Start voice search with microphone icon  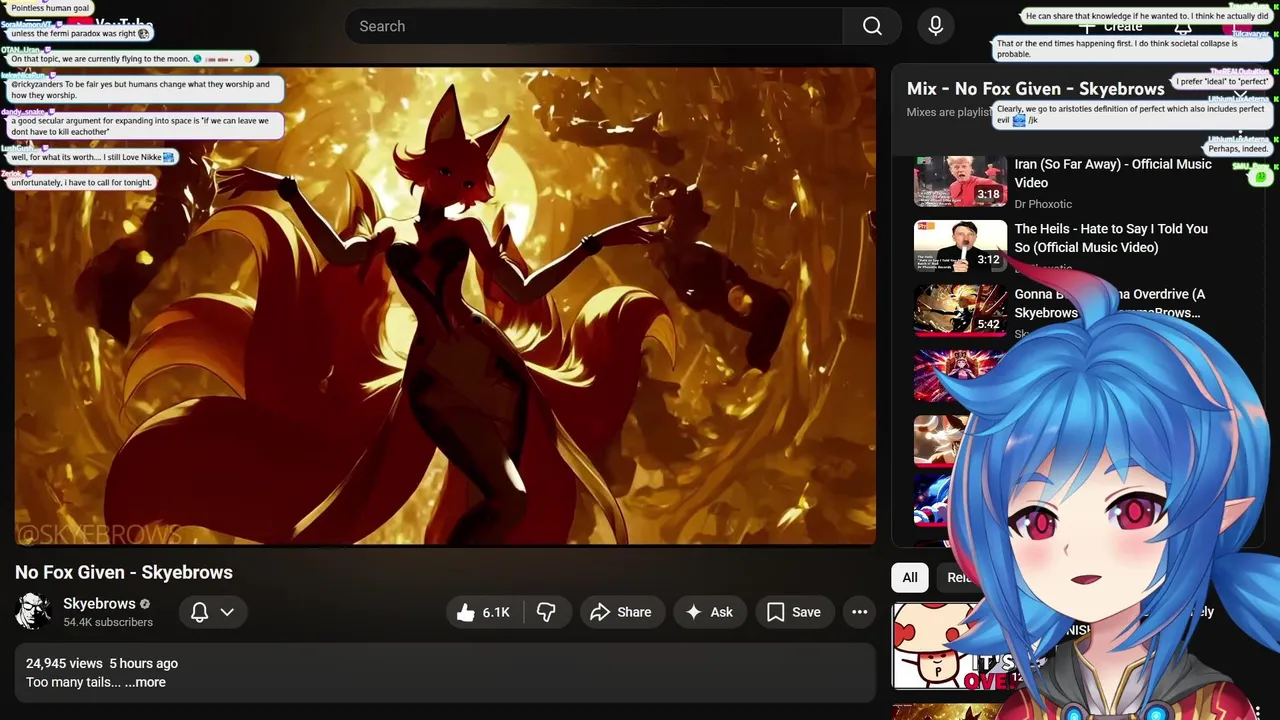coord(936,26)
